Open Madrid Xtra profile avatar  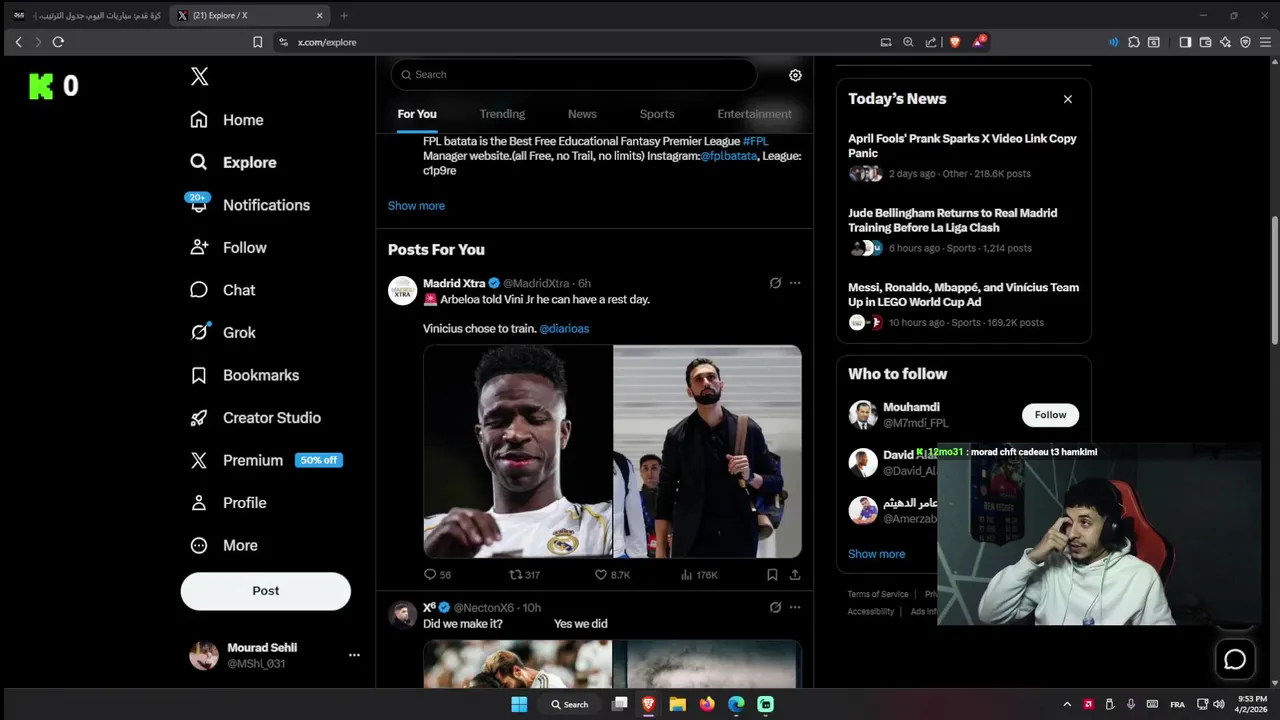[x=402, y=290]
